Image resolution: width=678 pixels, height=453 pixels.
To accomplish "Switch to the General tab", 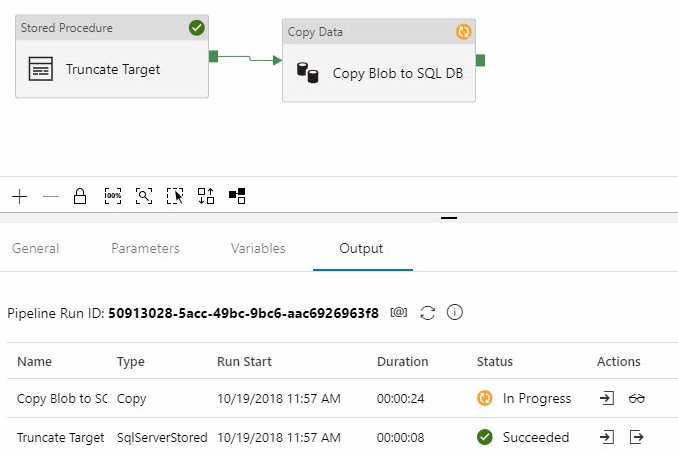I will (x=35, y=248).
